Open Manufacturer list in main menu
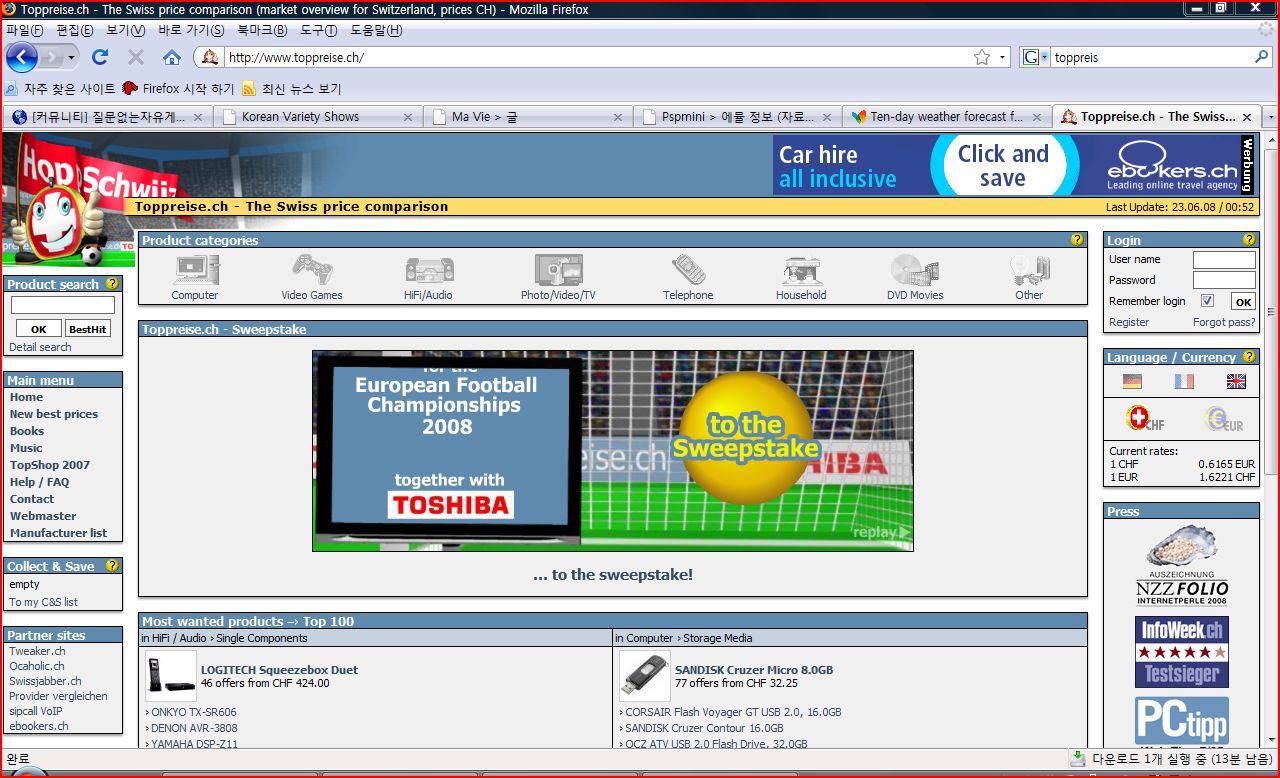 click(x=58, y=533)
